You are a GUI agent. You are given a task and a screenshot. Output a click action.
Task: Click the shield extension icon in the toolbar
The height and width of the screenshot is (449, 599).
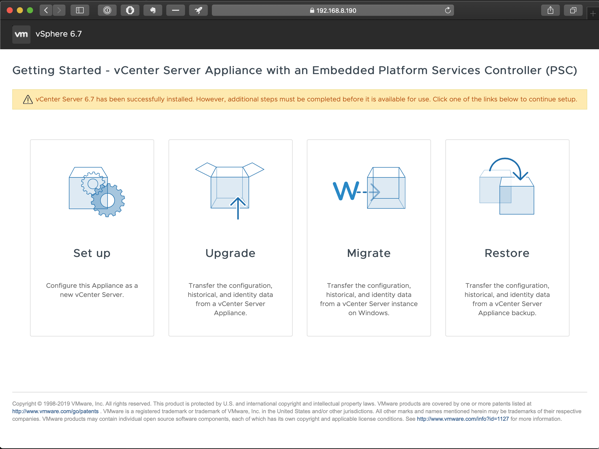(x=130, y=10)
